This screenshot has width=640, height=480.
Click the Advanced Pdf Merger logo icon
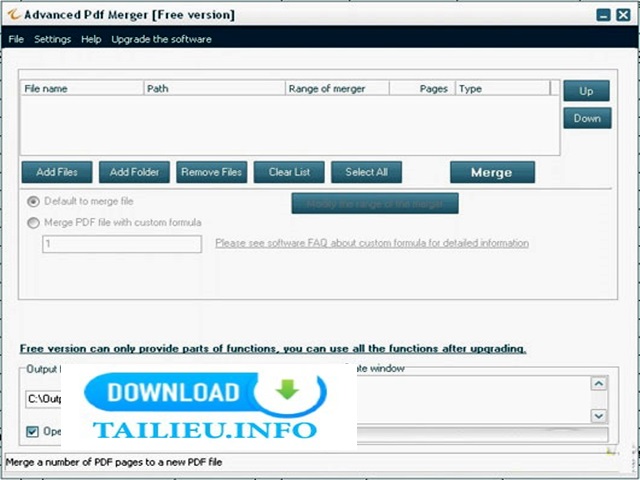pos(14,15)
